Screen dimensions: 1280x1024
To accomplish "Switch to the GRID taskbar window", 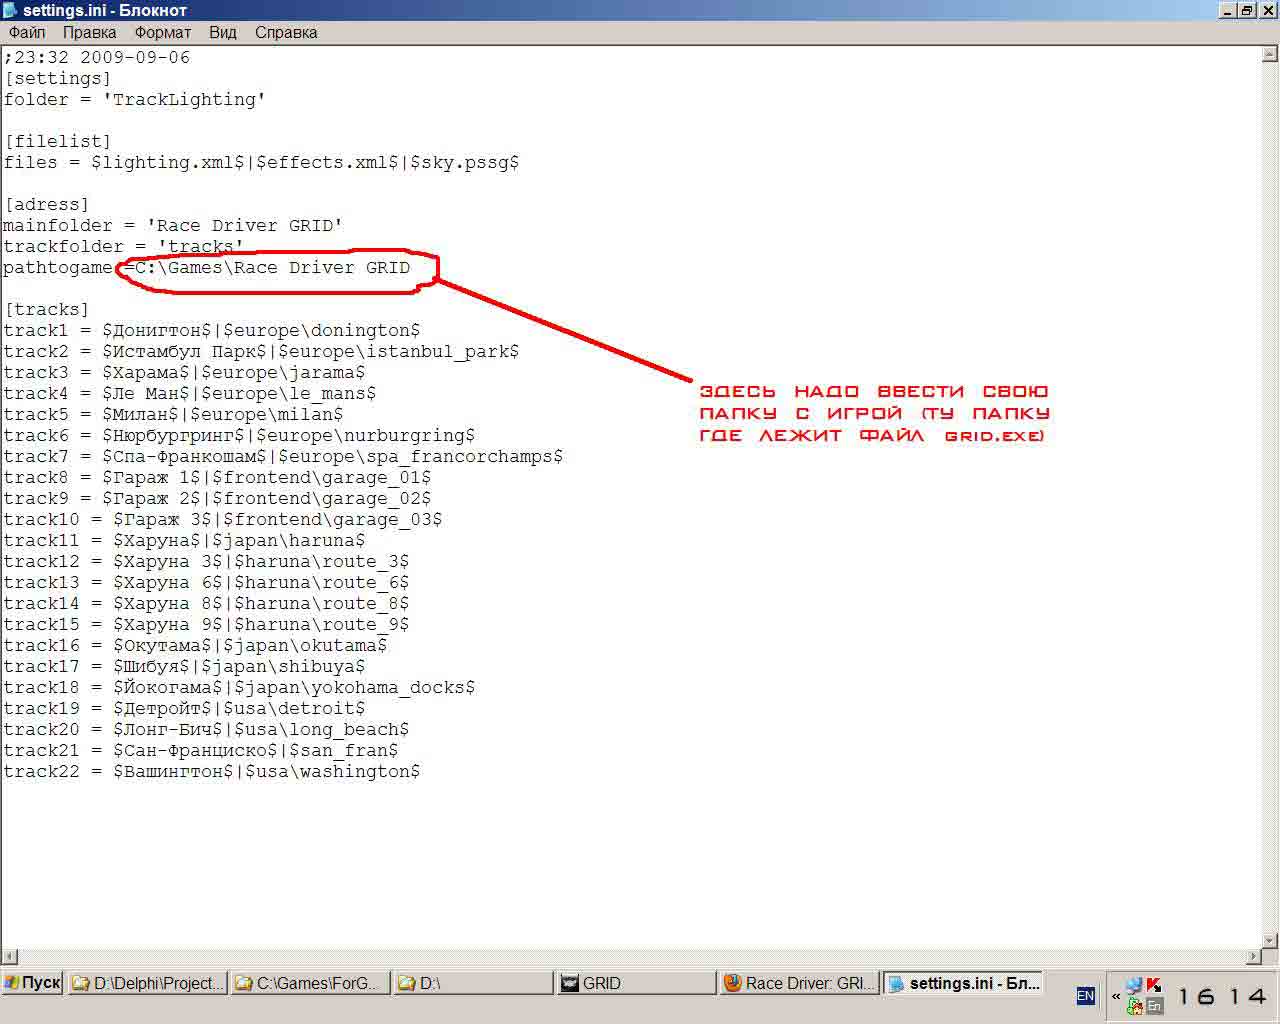I will click(x=636, y=983).
